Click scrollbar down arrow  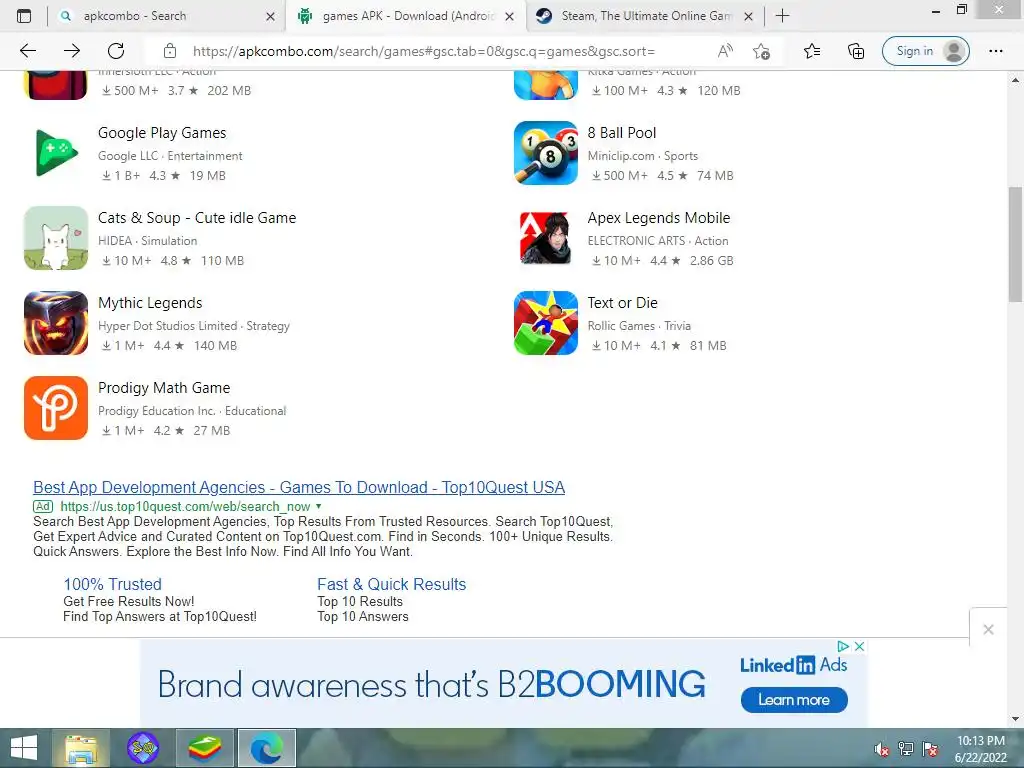coord(1015,719)
